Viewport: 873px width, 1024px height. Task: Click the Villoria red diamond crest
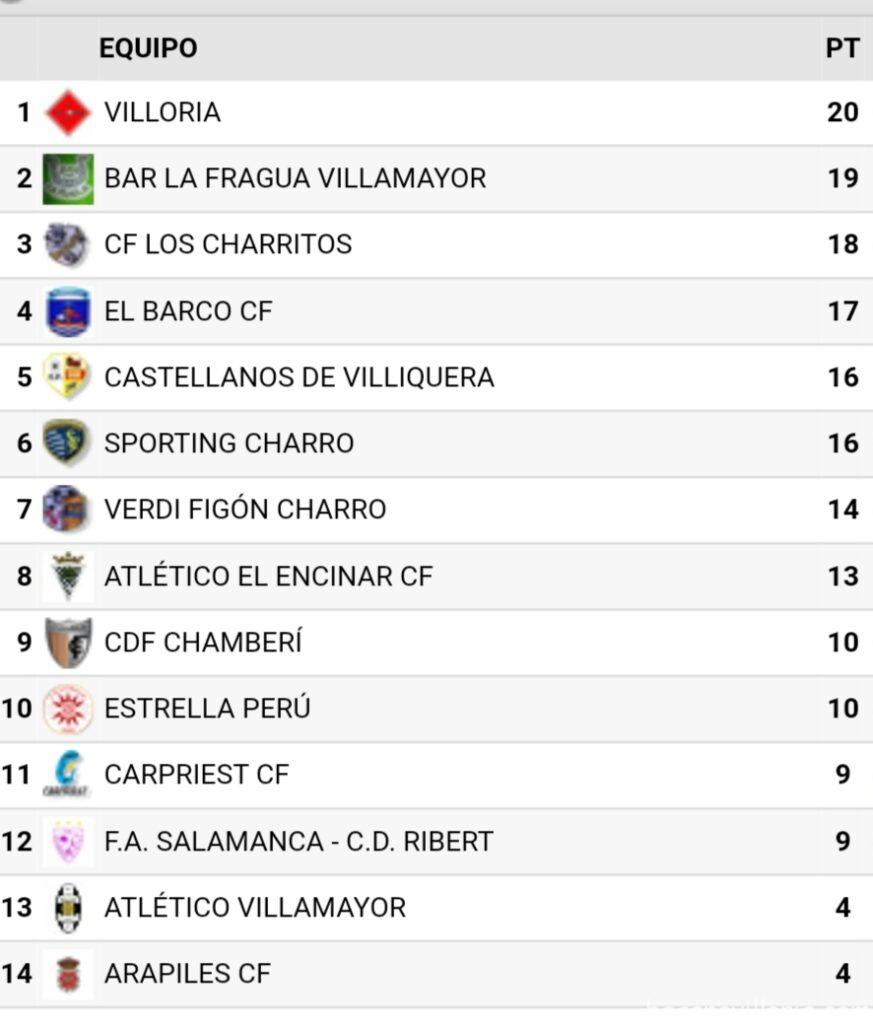68,113
